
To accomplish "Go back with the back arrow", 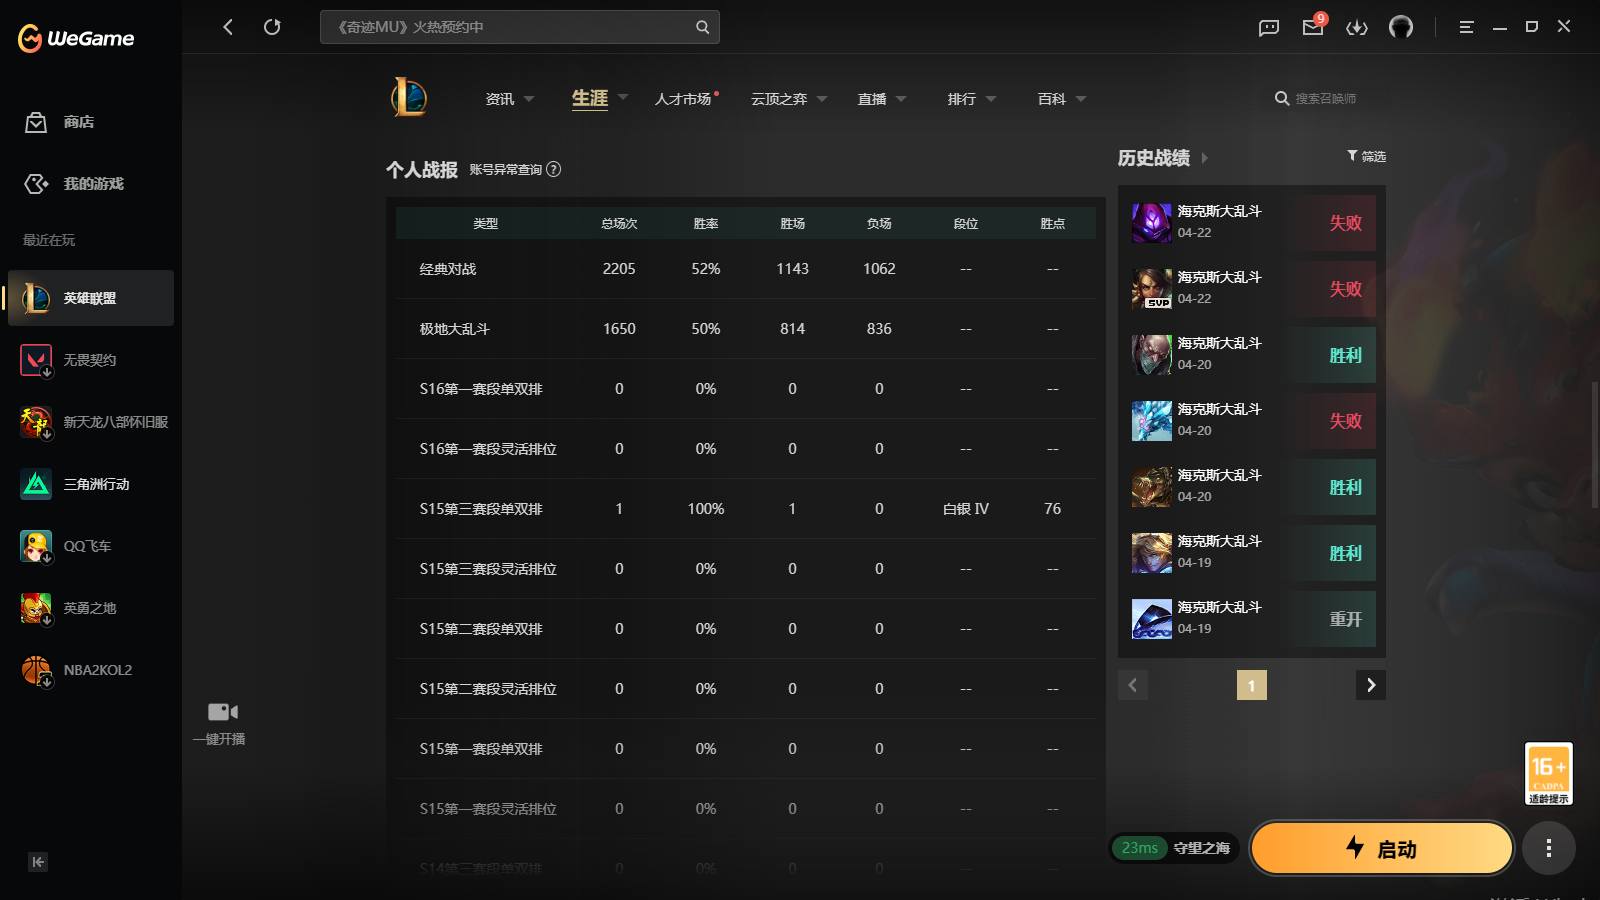I will point(228,27).
